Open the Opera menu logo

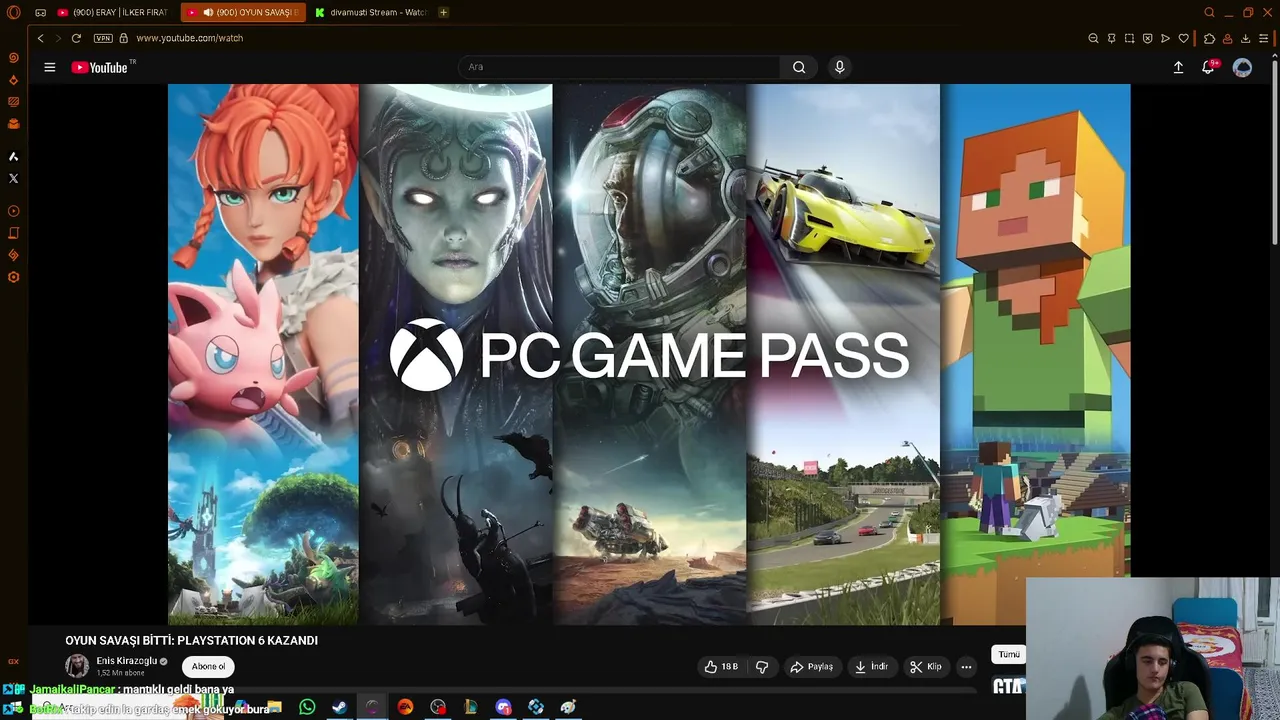[x=14, y=13]
